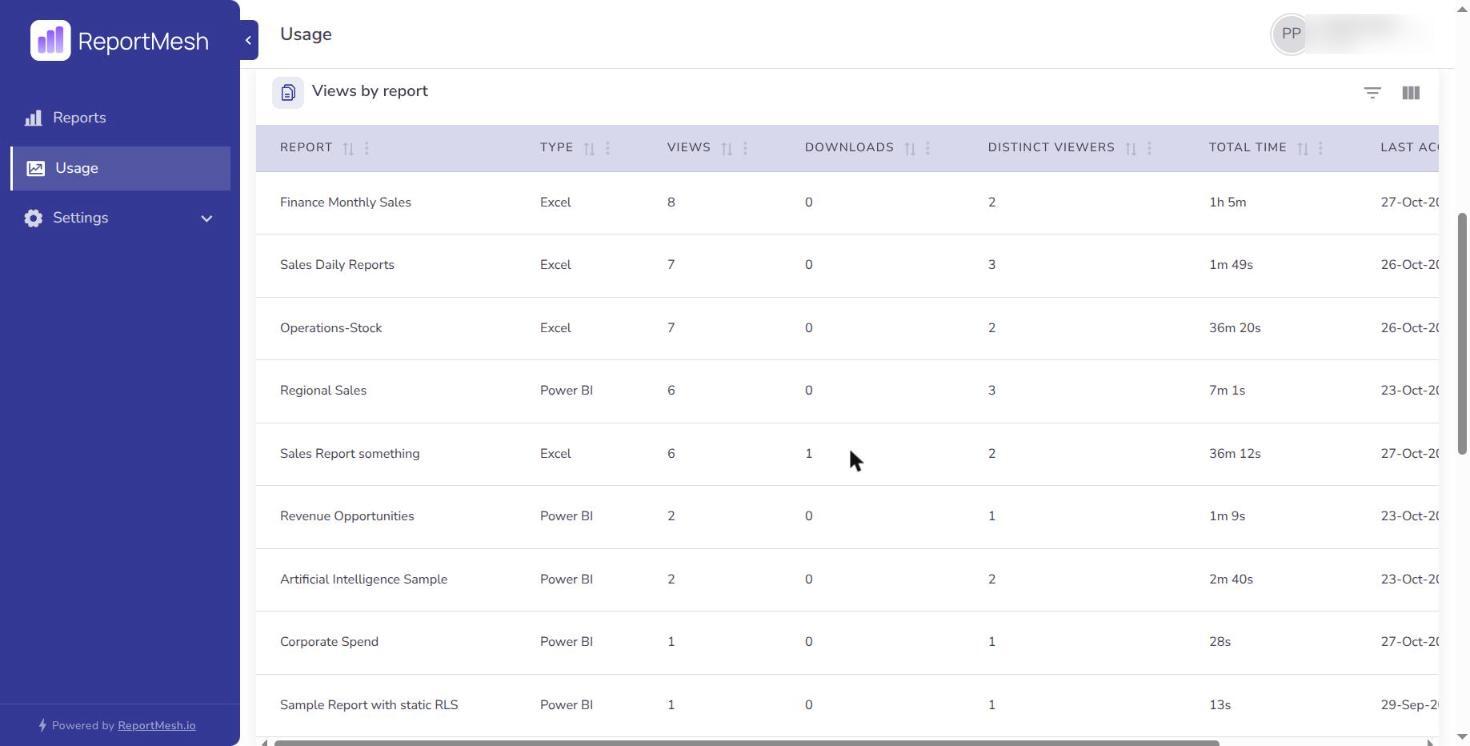Expand the Settings menu chevron
Viewport: 1470px width, 746px height.
click(x=206, y=218)
